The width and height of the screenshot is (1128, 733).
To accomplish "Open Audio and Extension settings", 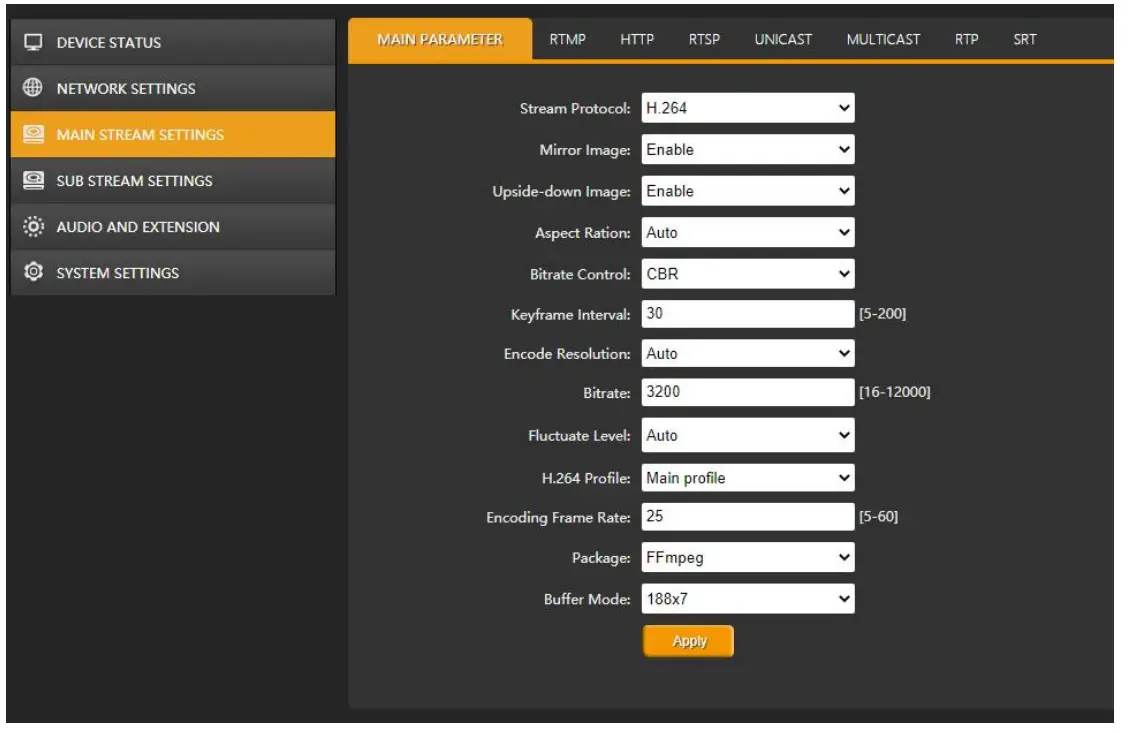I will coord(173,227).
